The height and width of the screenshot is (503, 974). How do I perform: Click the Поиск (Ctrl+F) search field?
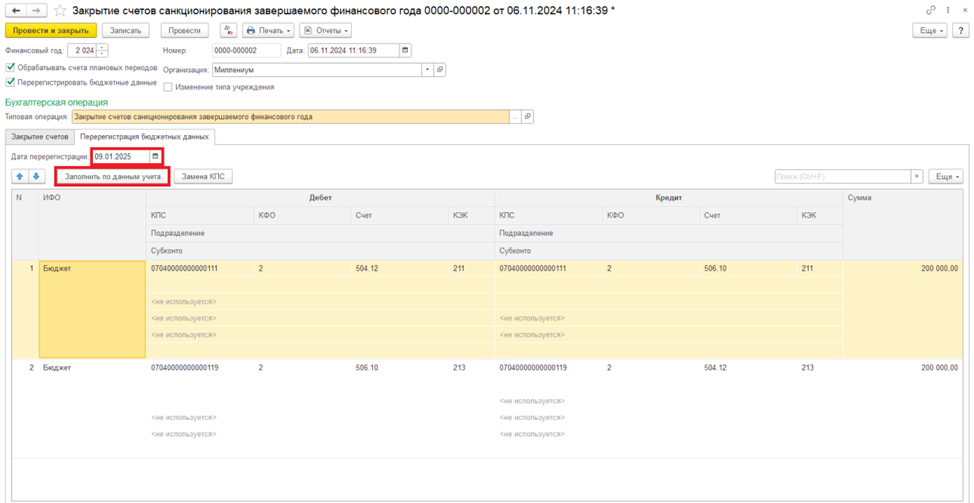click(843, 177)
